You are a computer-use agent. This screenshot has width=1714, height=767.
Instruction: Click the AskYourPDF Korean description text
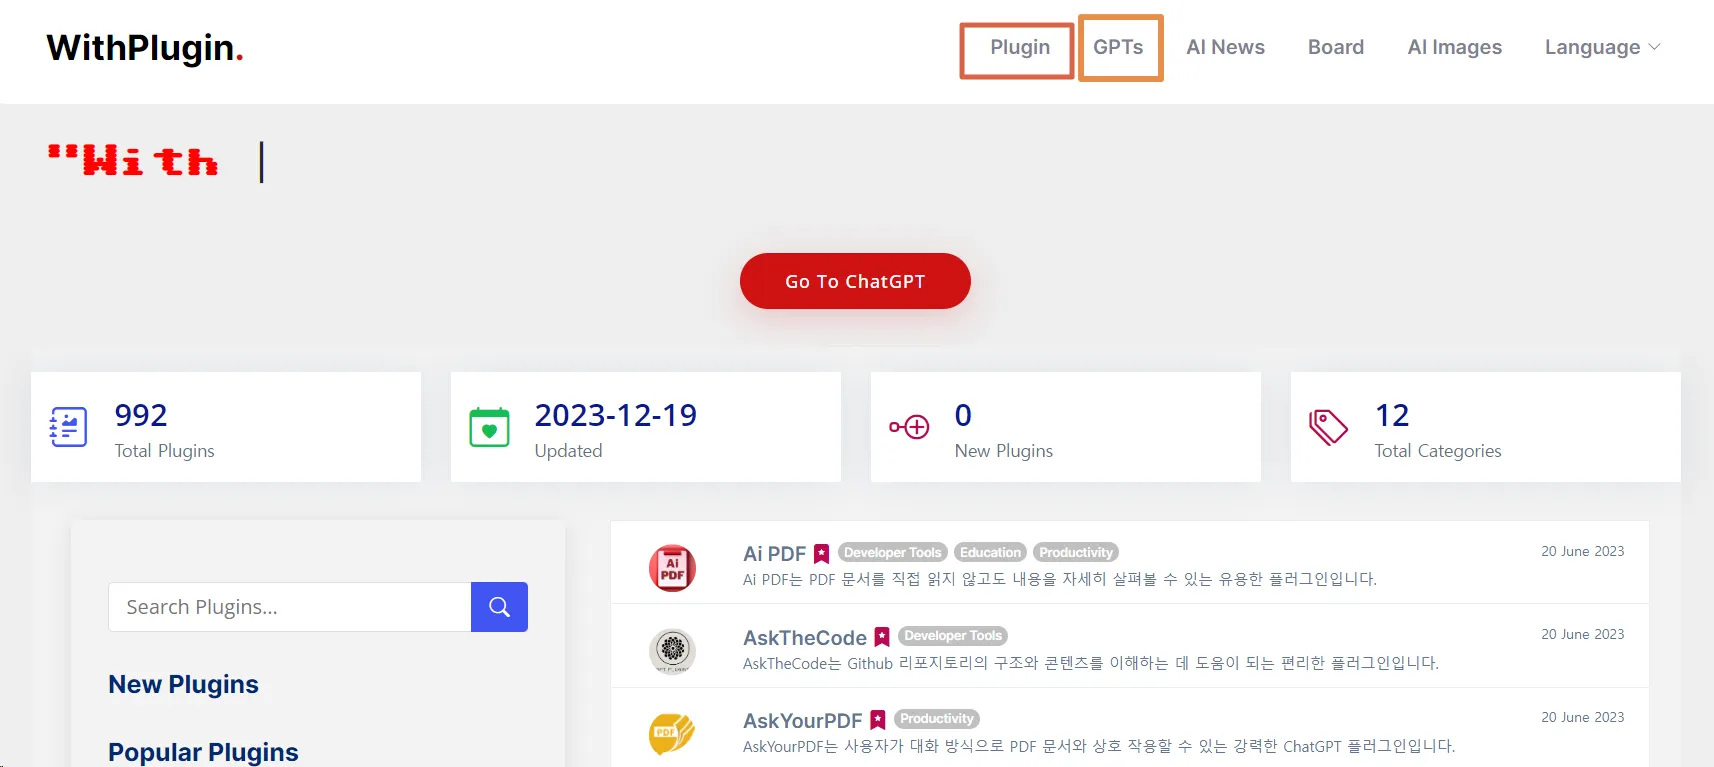[1099, 746]
